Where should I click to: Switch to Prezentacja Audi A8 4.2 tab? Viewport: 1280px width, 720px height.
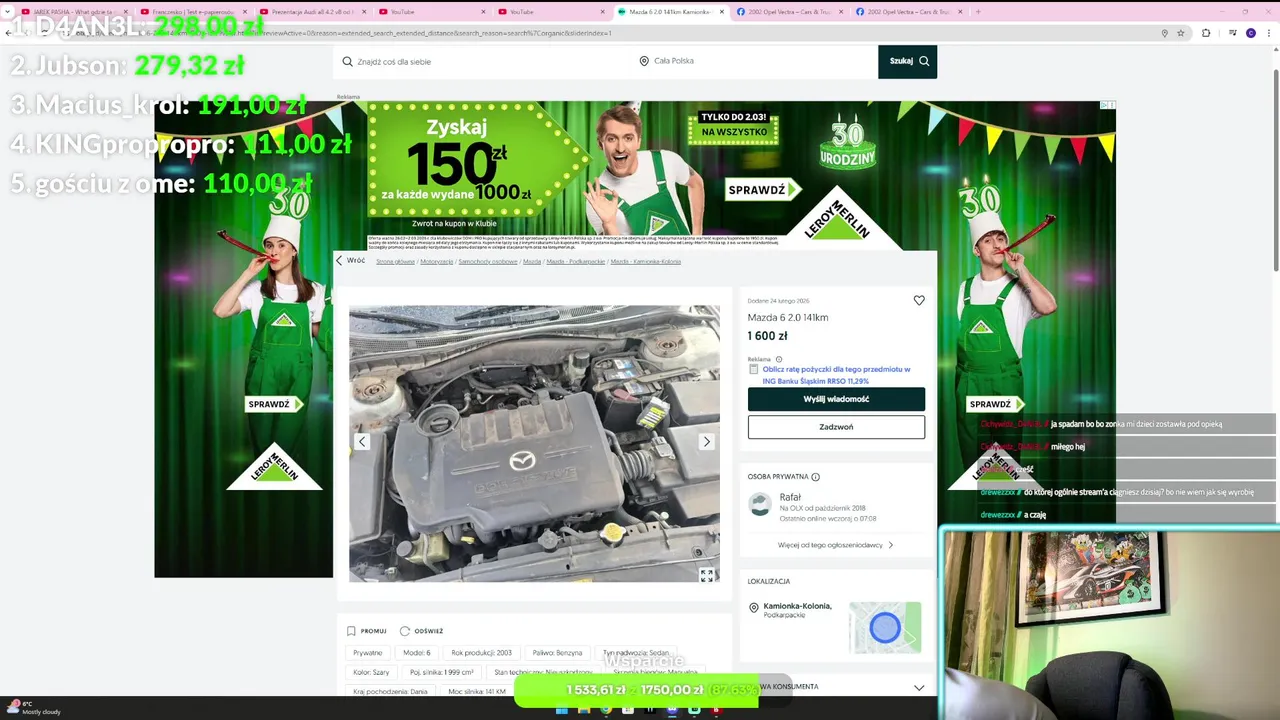pyautogui.click(x=312, y=12)
